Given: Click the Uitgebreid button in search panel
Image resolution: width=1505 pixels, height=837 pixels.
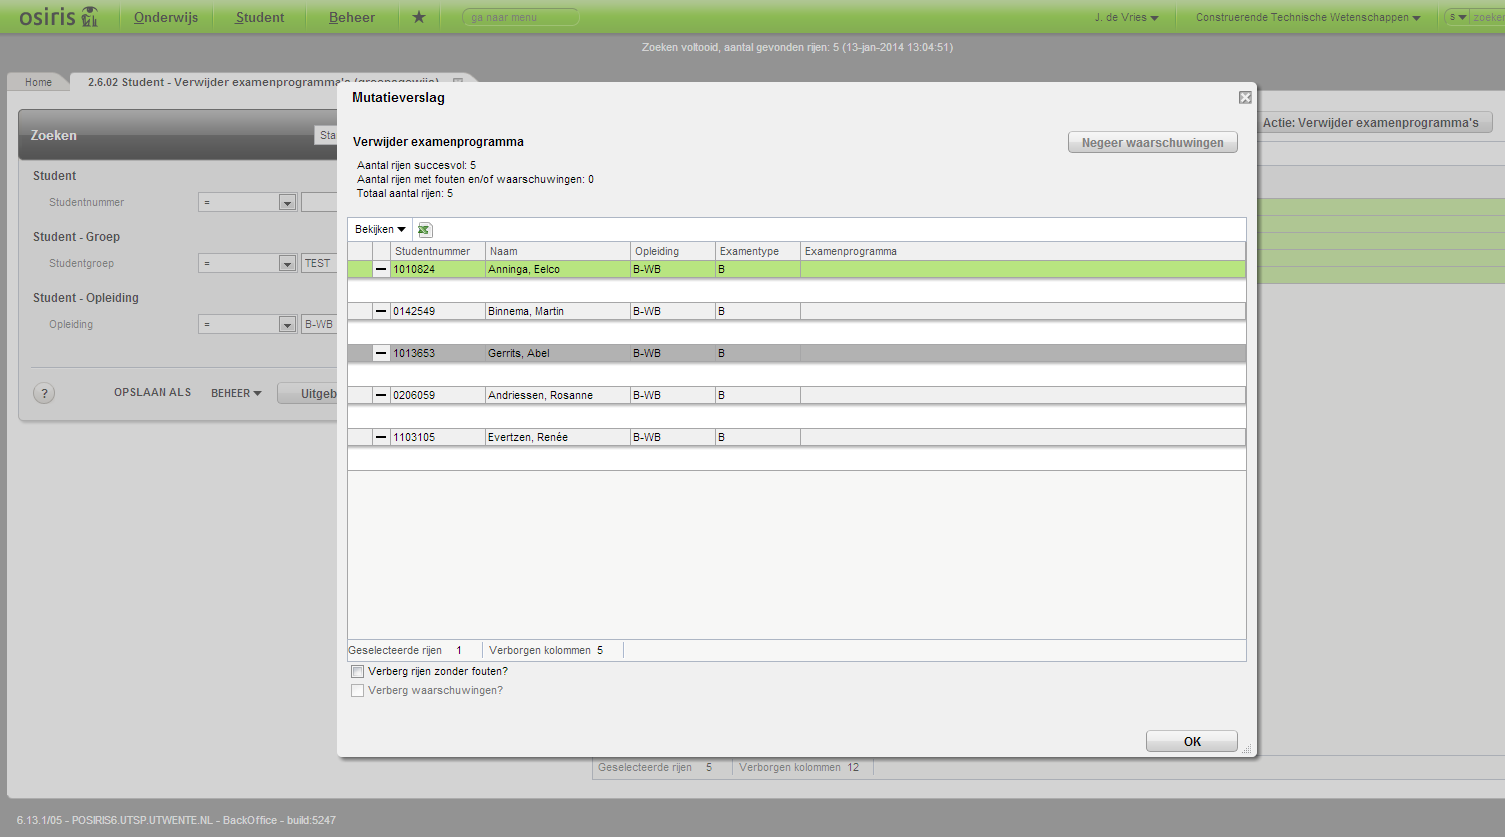Looking at the screenshot, I should 308,393.
